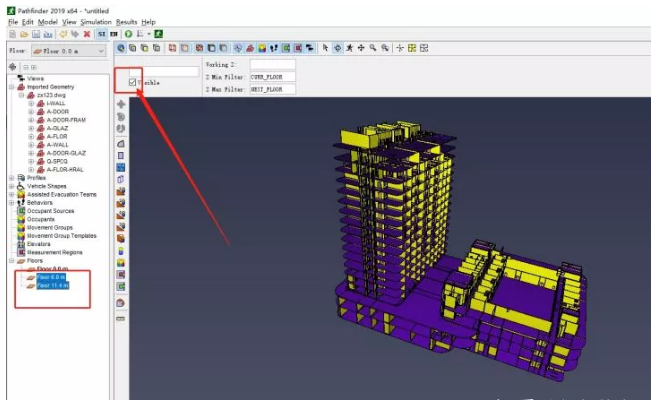
Task: Open the Results menu
Action: point(126,21)
